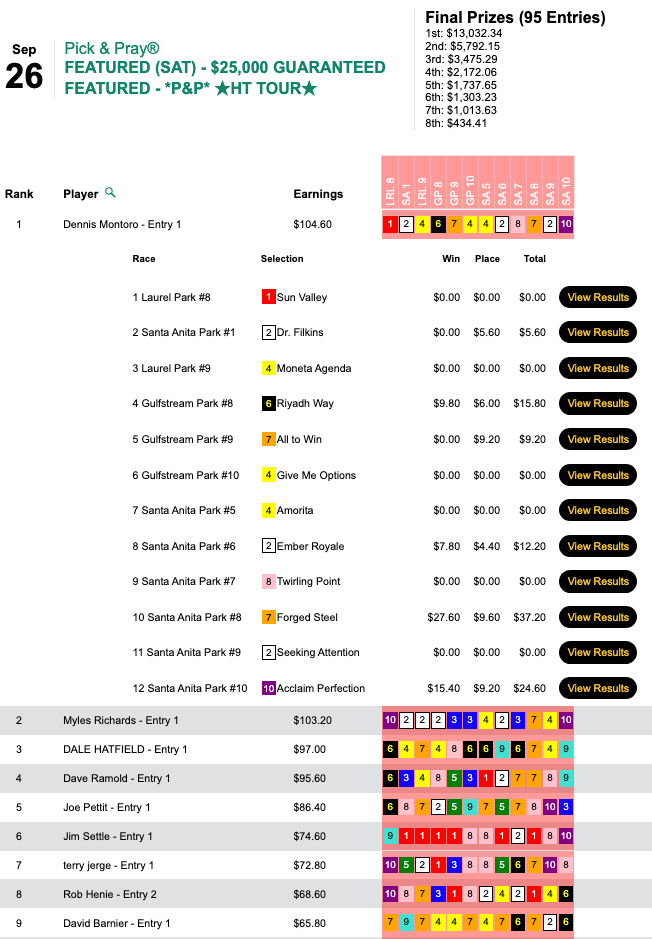Image resolution: width=652 pixels, height=939 pixels.
Task: Open Joe Pettit - Entry 1 row
Action: click(x=326, y=807)
